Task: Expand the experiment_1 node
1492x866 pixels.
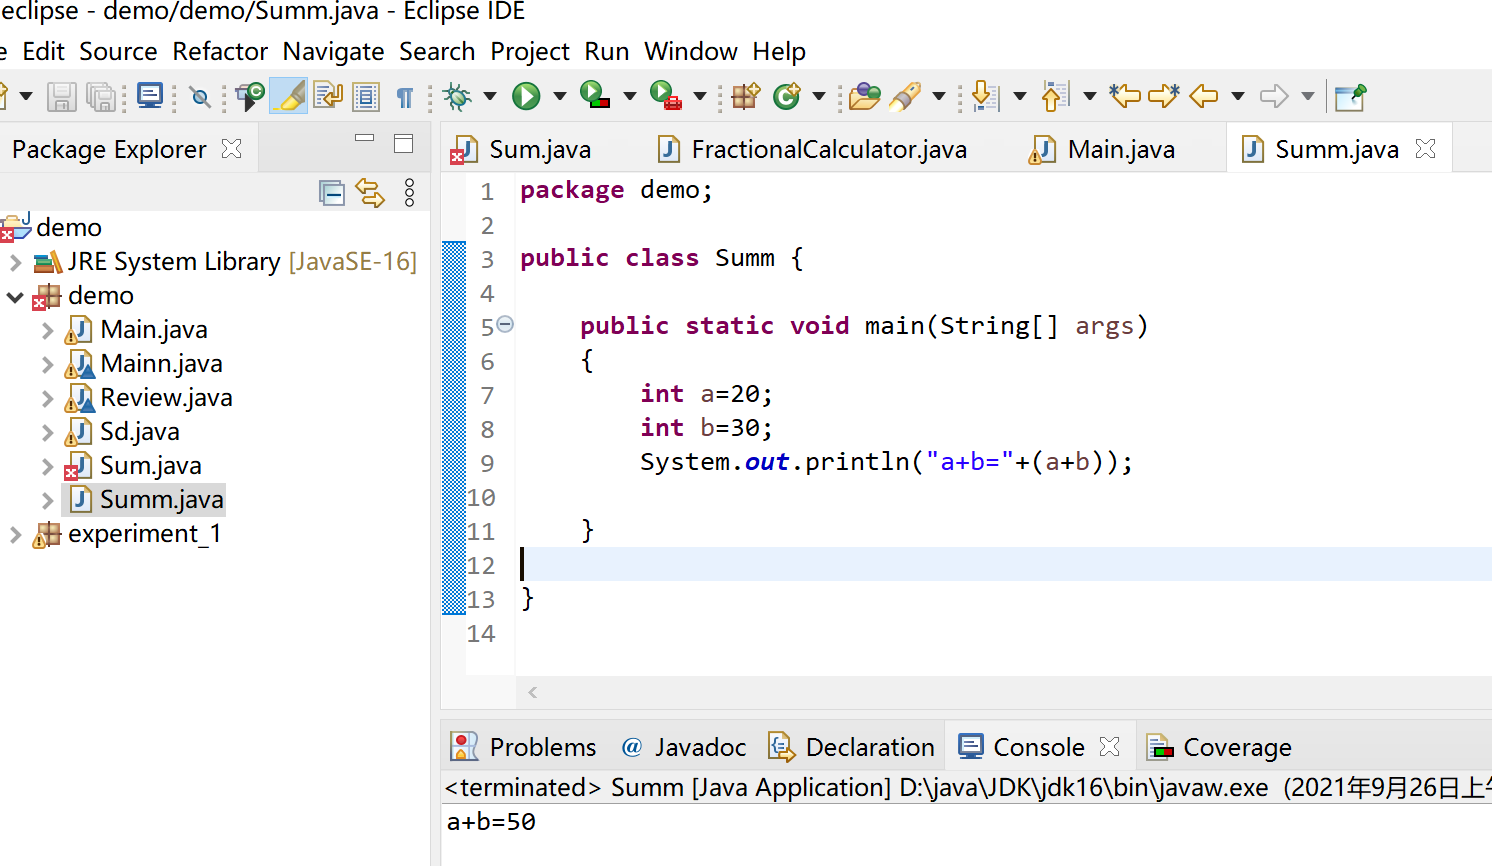Action: 15,534
